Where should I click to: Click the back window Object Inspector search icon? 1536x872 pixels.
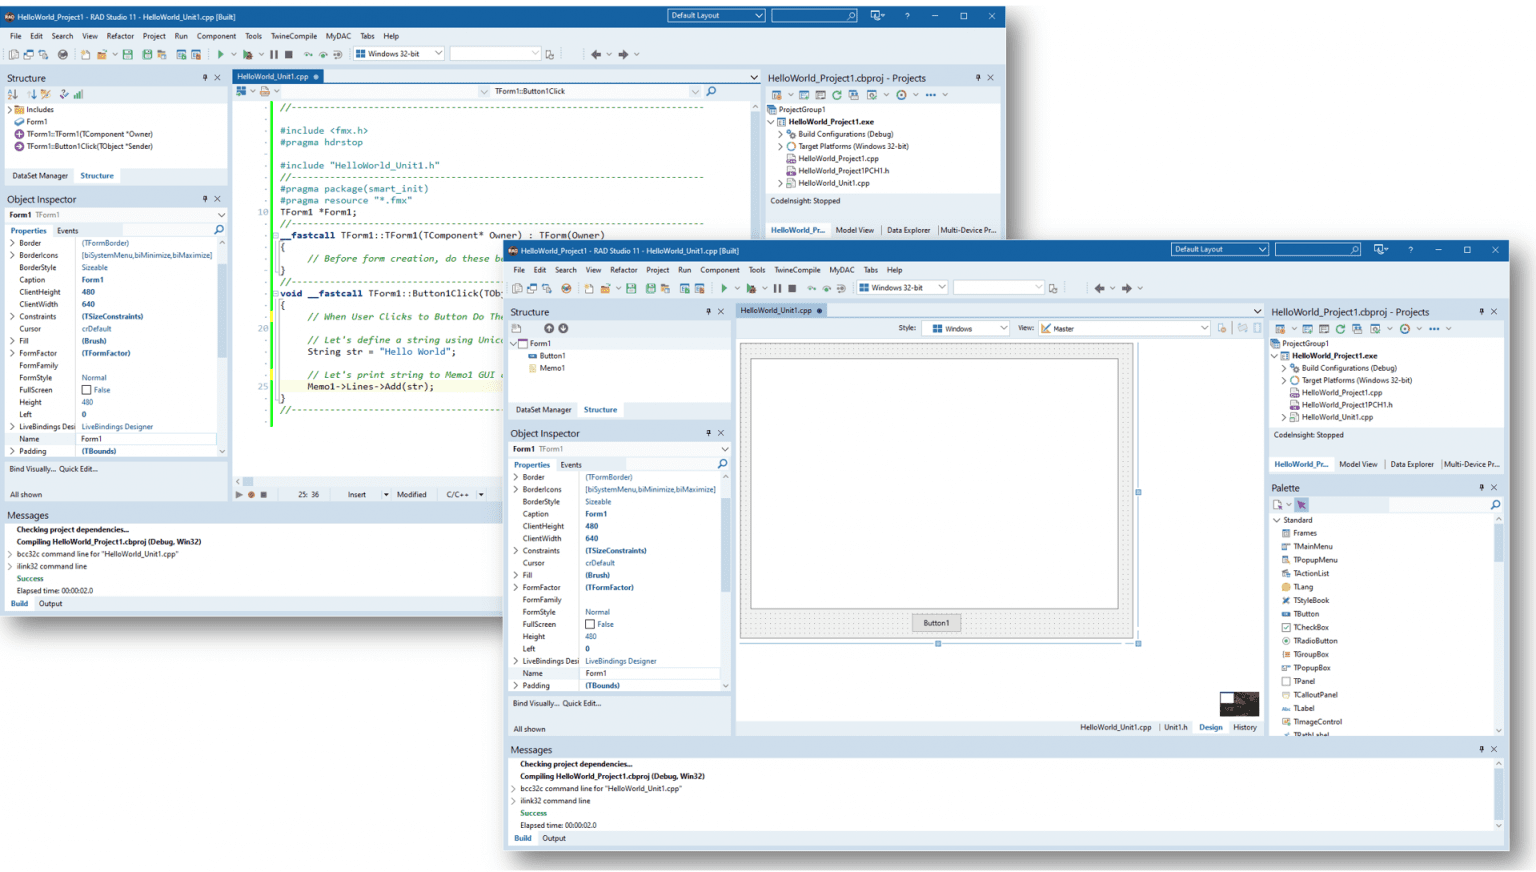coord(218,230)
